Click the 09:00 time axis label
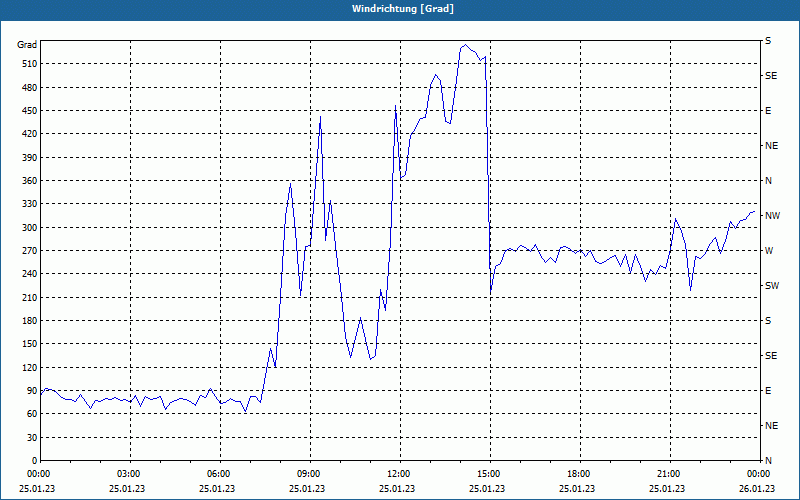This screenshot has height=500, width=800. coord(307,473)
